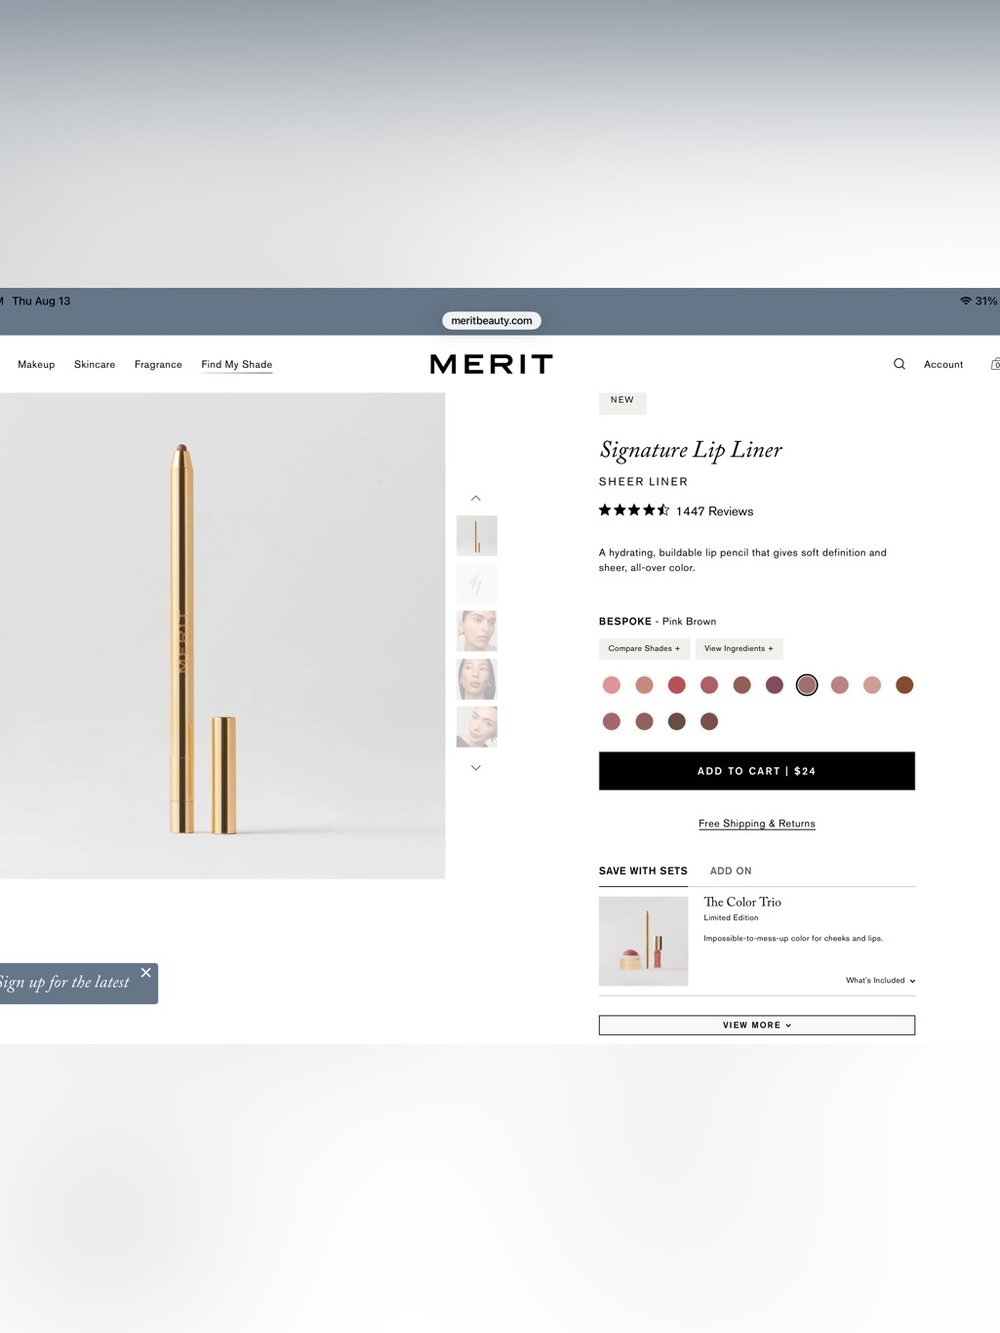Screen dimensions: 1000x1333
Task: Open the Skincare menu
Action: click(x=94, y=364)
